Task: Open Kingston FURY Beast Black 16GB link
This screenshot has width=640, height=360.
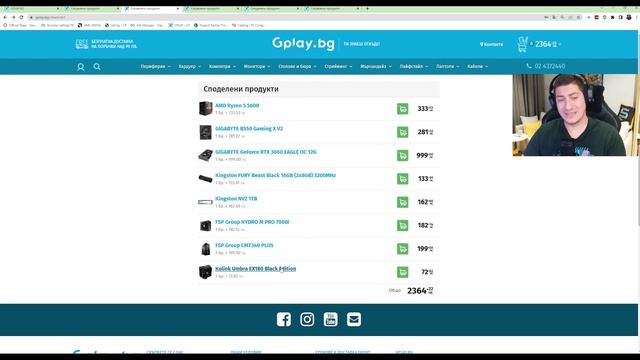Action: tap(276, 175)
